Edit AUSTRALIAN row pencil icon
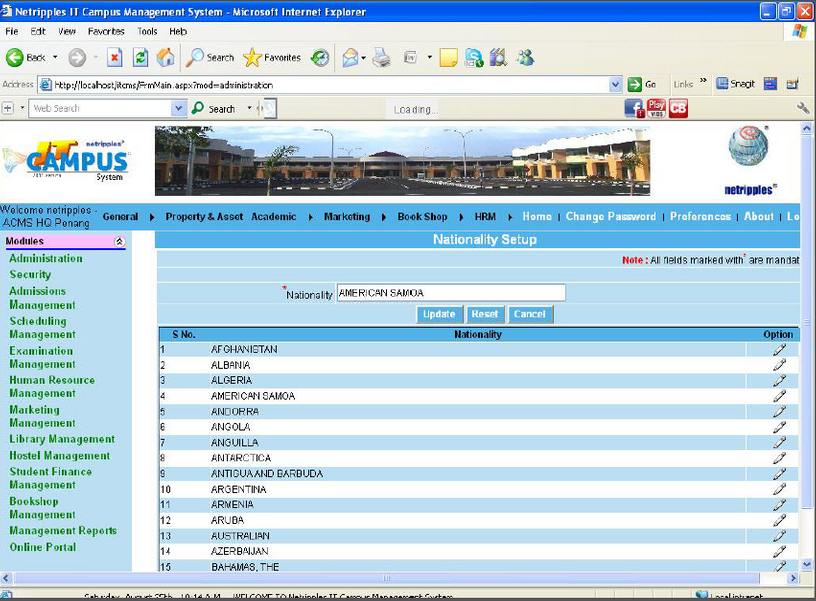This screenshot has width=816, height=601. [779, 535]
